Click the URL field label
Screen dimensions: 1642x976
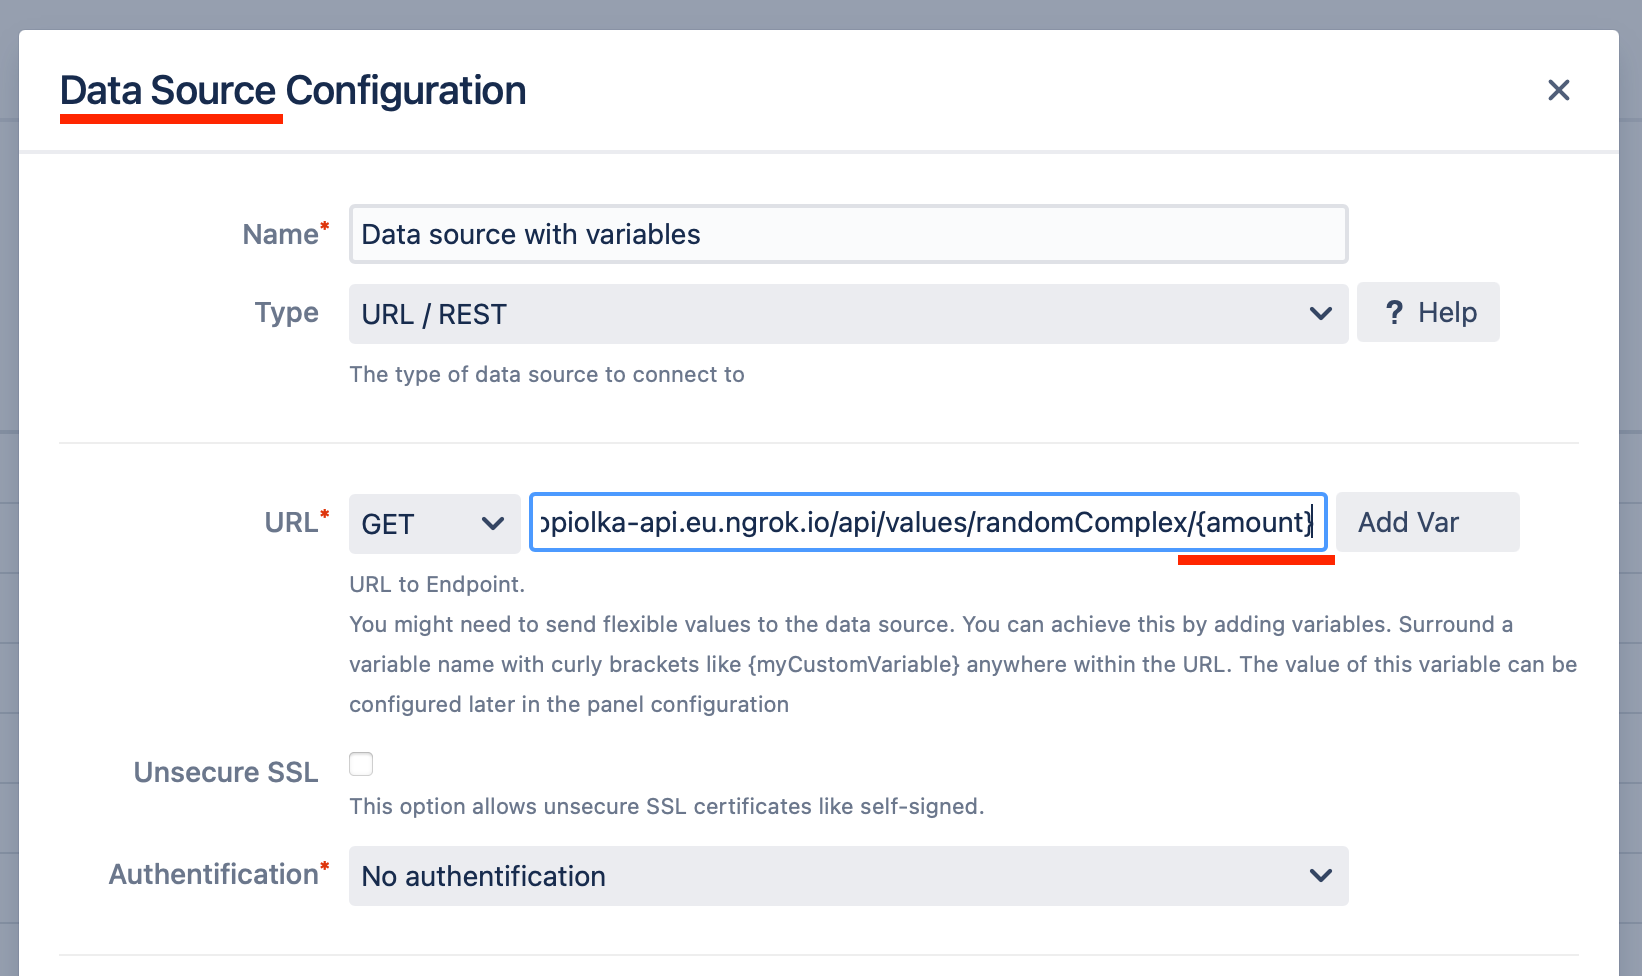[291, 522]
